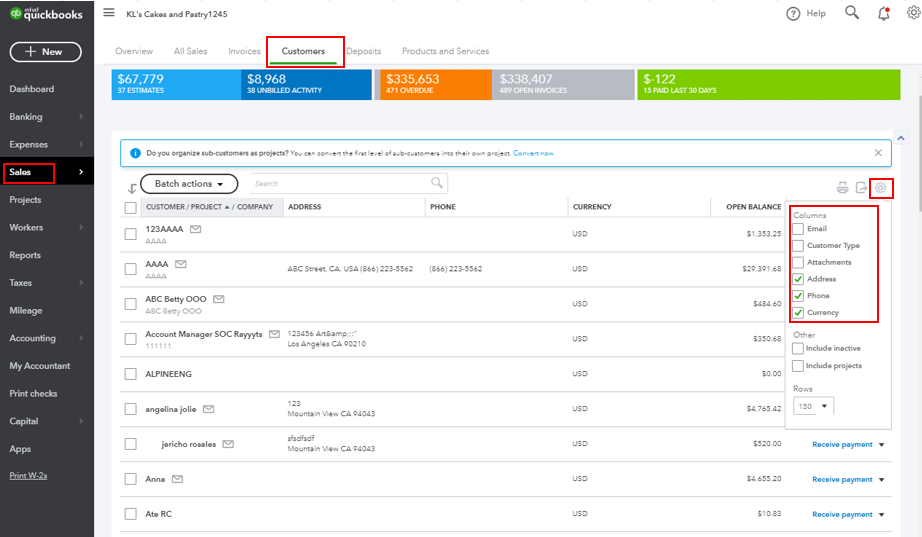The image size is (922, 537).
Task: Click the email envelope icon beside 123AAAA
Action: (196, 229)
